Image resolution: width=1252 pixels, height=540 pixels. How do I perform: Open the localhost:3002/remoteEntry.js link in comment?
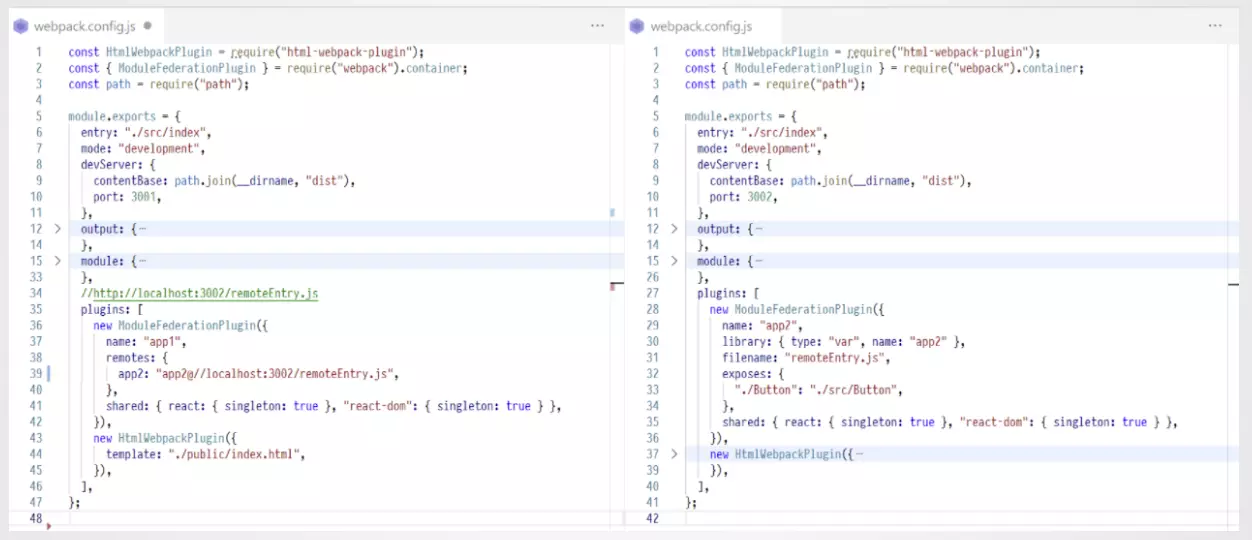coord(206,293)
